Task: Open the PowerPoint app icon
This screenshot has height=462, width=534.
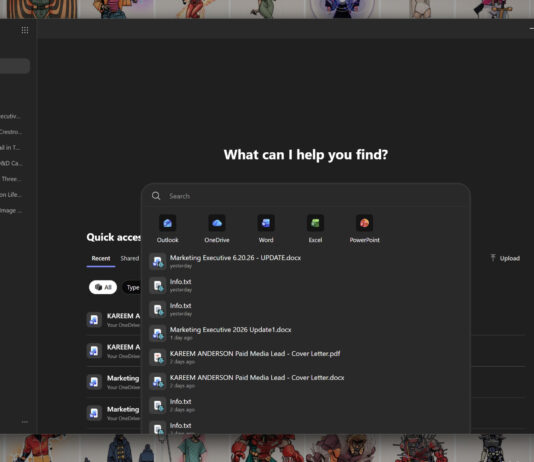Action: (364, 223)
